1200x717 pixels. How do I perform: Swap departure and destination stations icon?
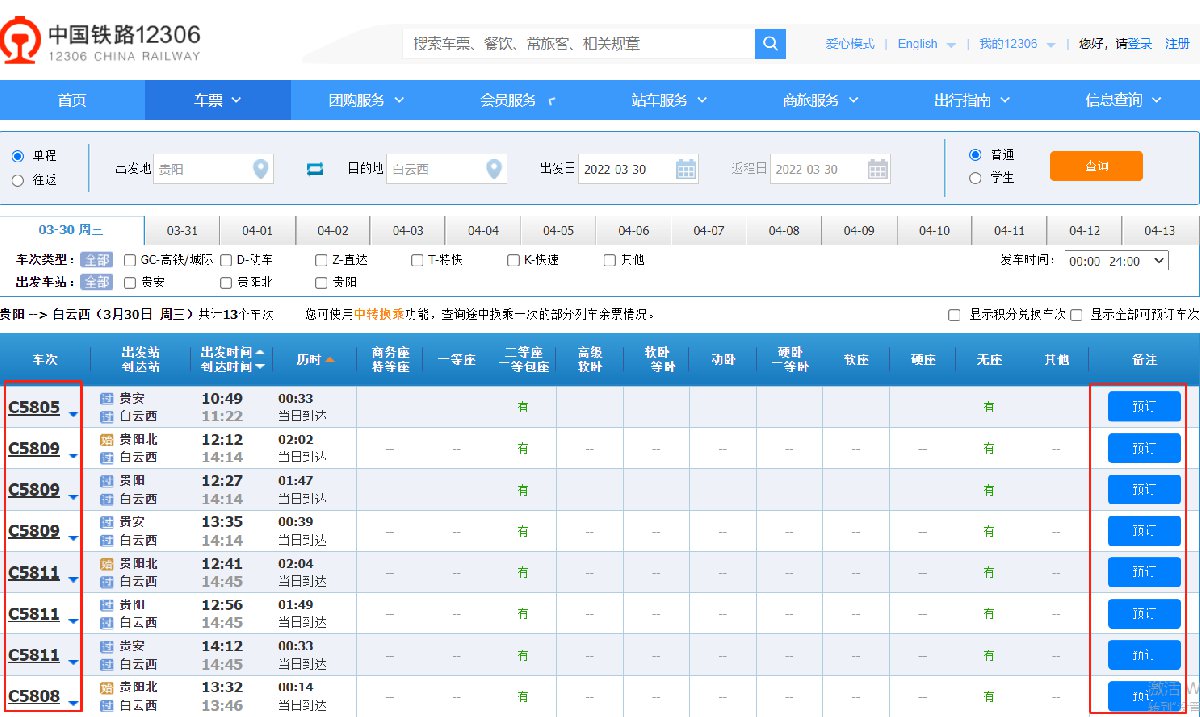(x=315, y=169)
